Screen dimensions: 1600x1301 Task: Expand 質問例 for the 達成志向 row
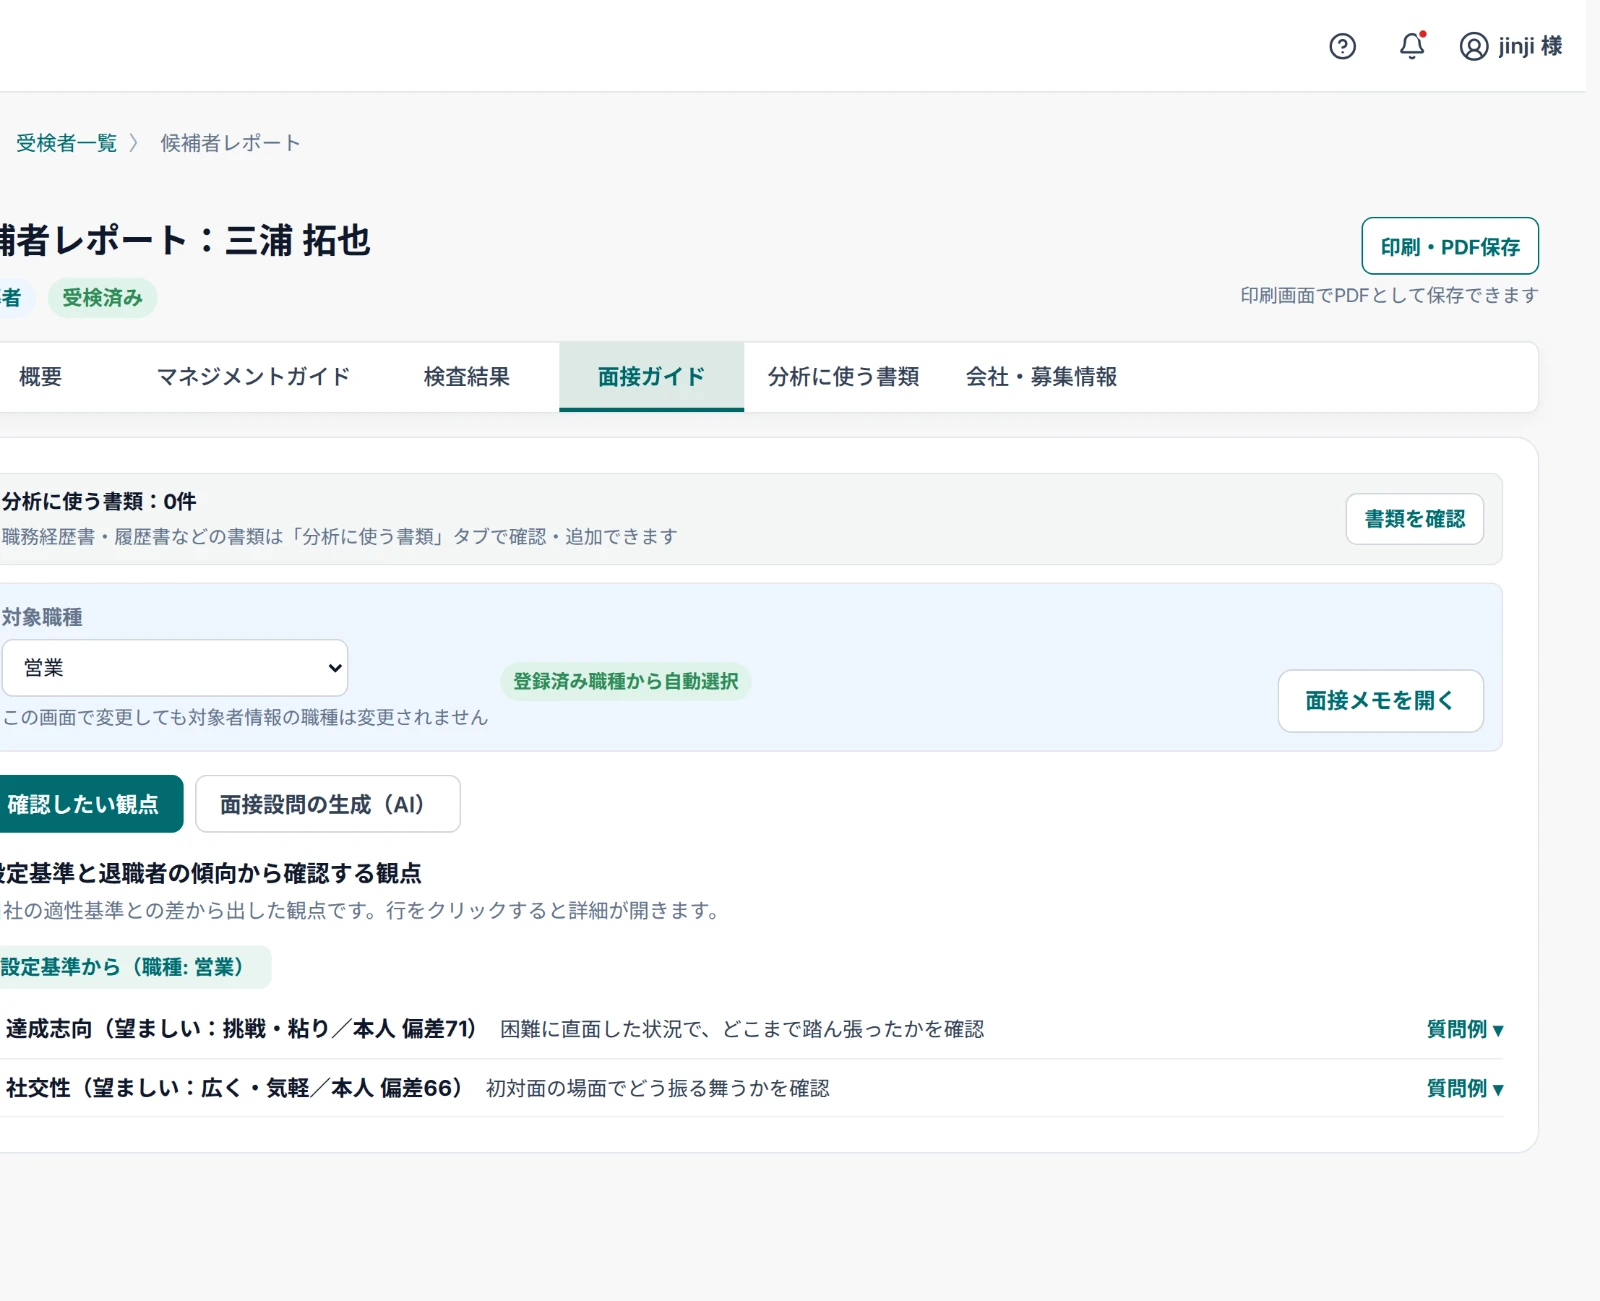click(1465, 1029)
